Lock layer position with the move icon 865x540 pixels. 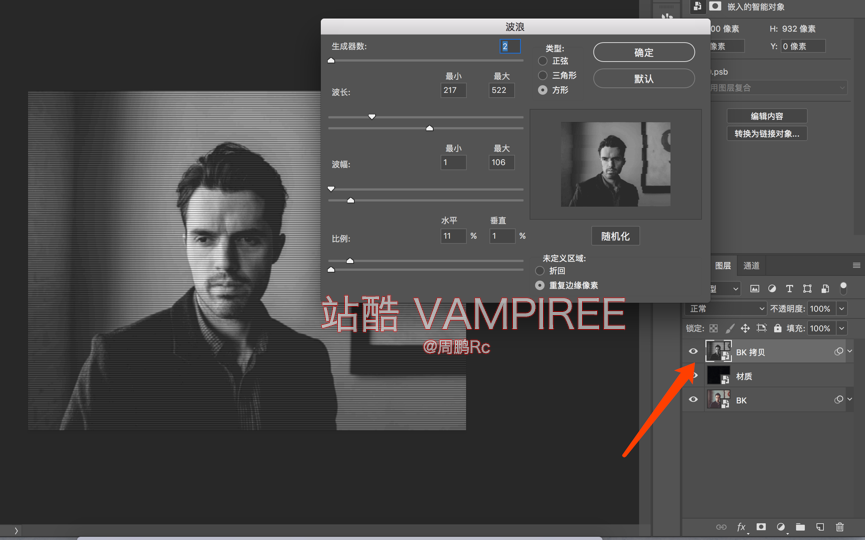coord(745,328)
